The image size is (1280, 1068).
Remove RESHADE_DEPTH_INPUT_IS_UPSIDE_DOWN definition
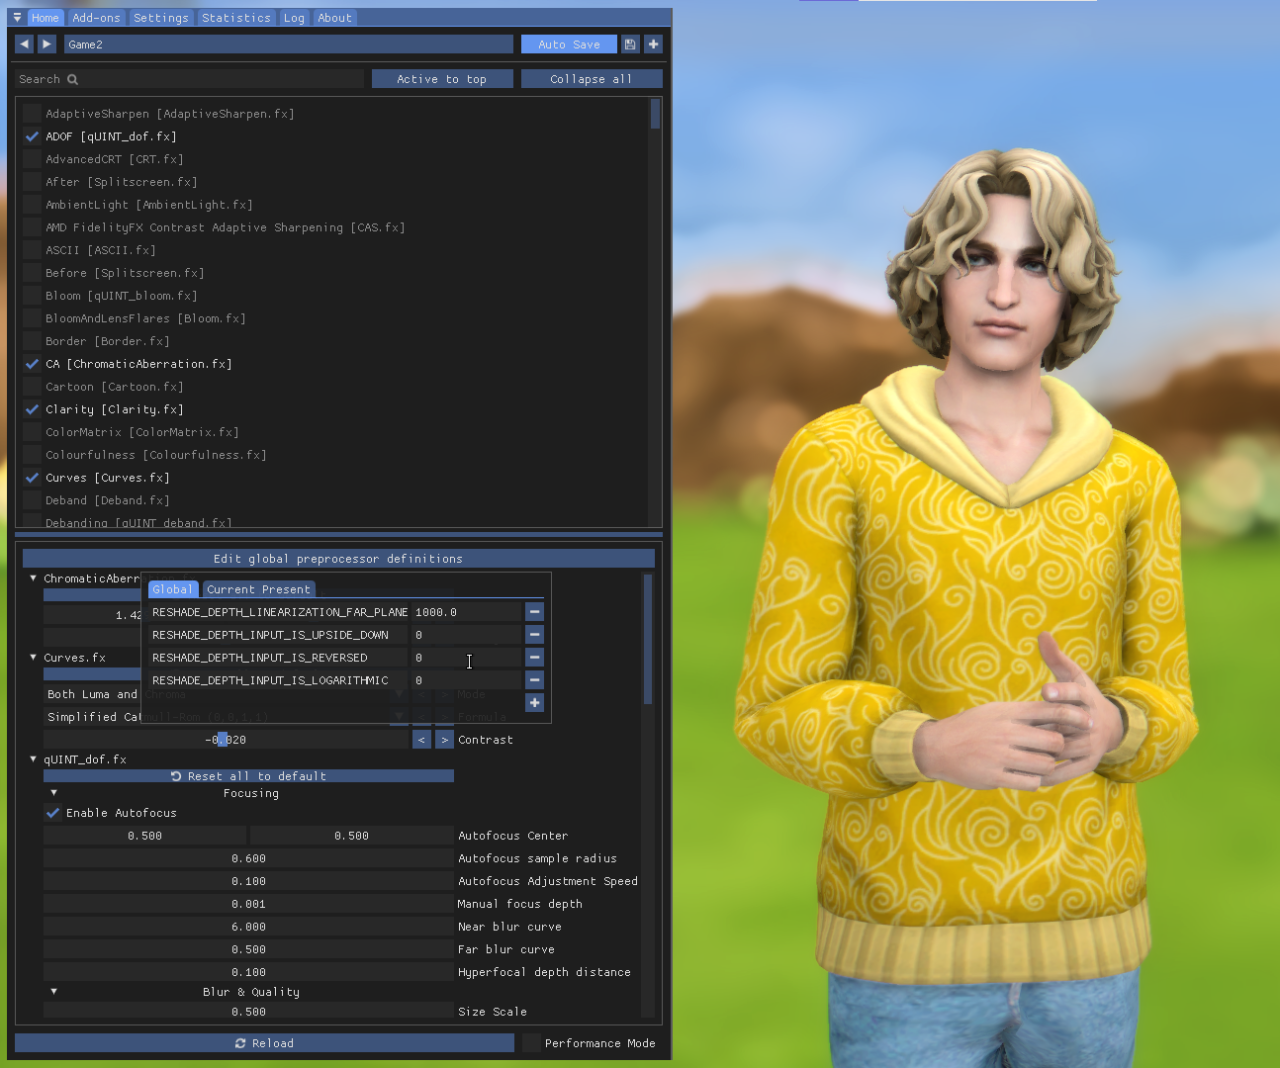click(535, 634)
